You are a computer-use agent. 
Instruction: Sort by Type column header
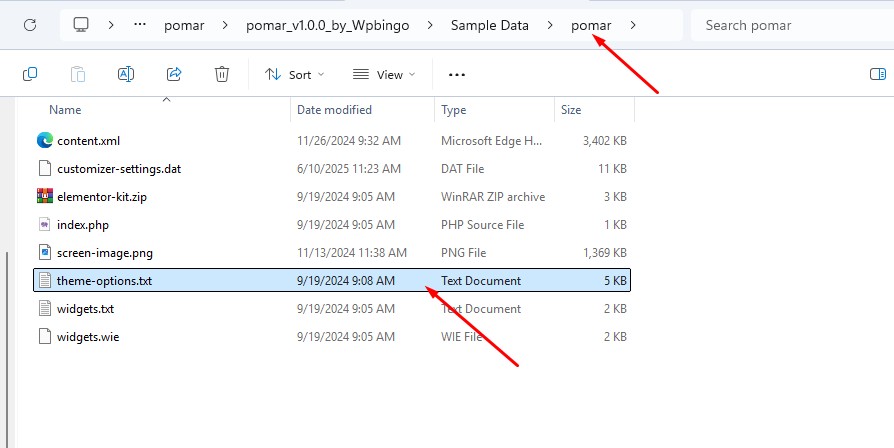click(x=453, y=109)
